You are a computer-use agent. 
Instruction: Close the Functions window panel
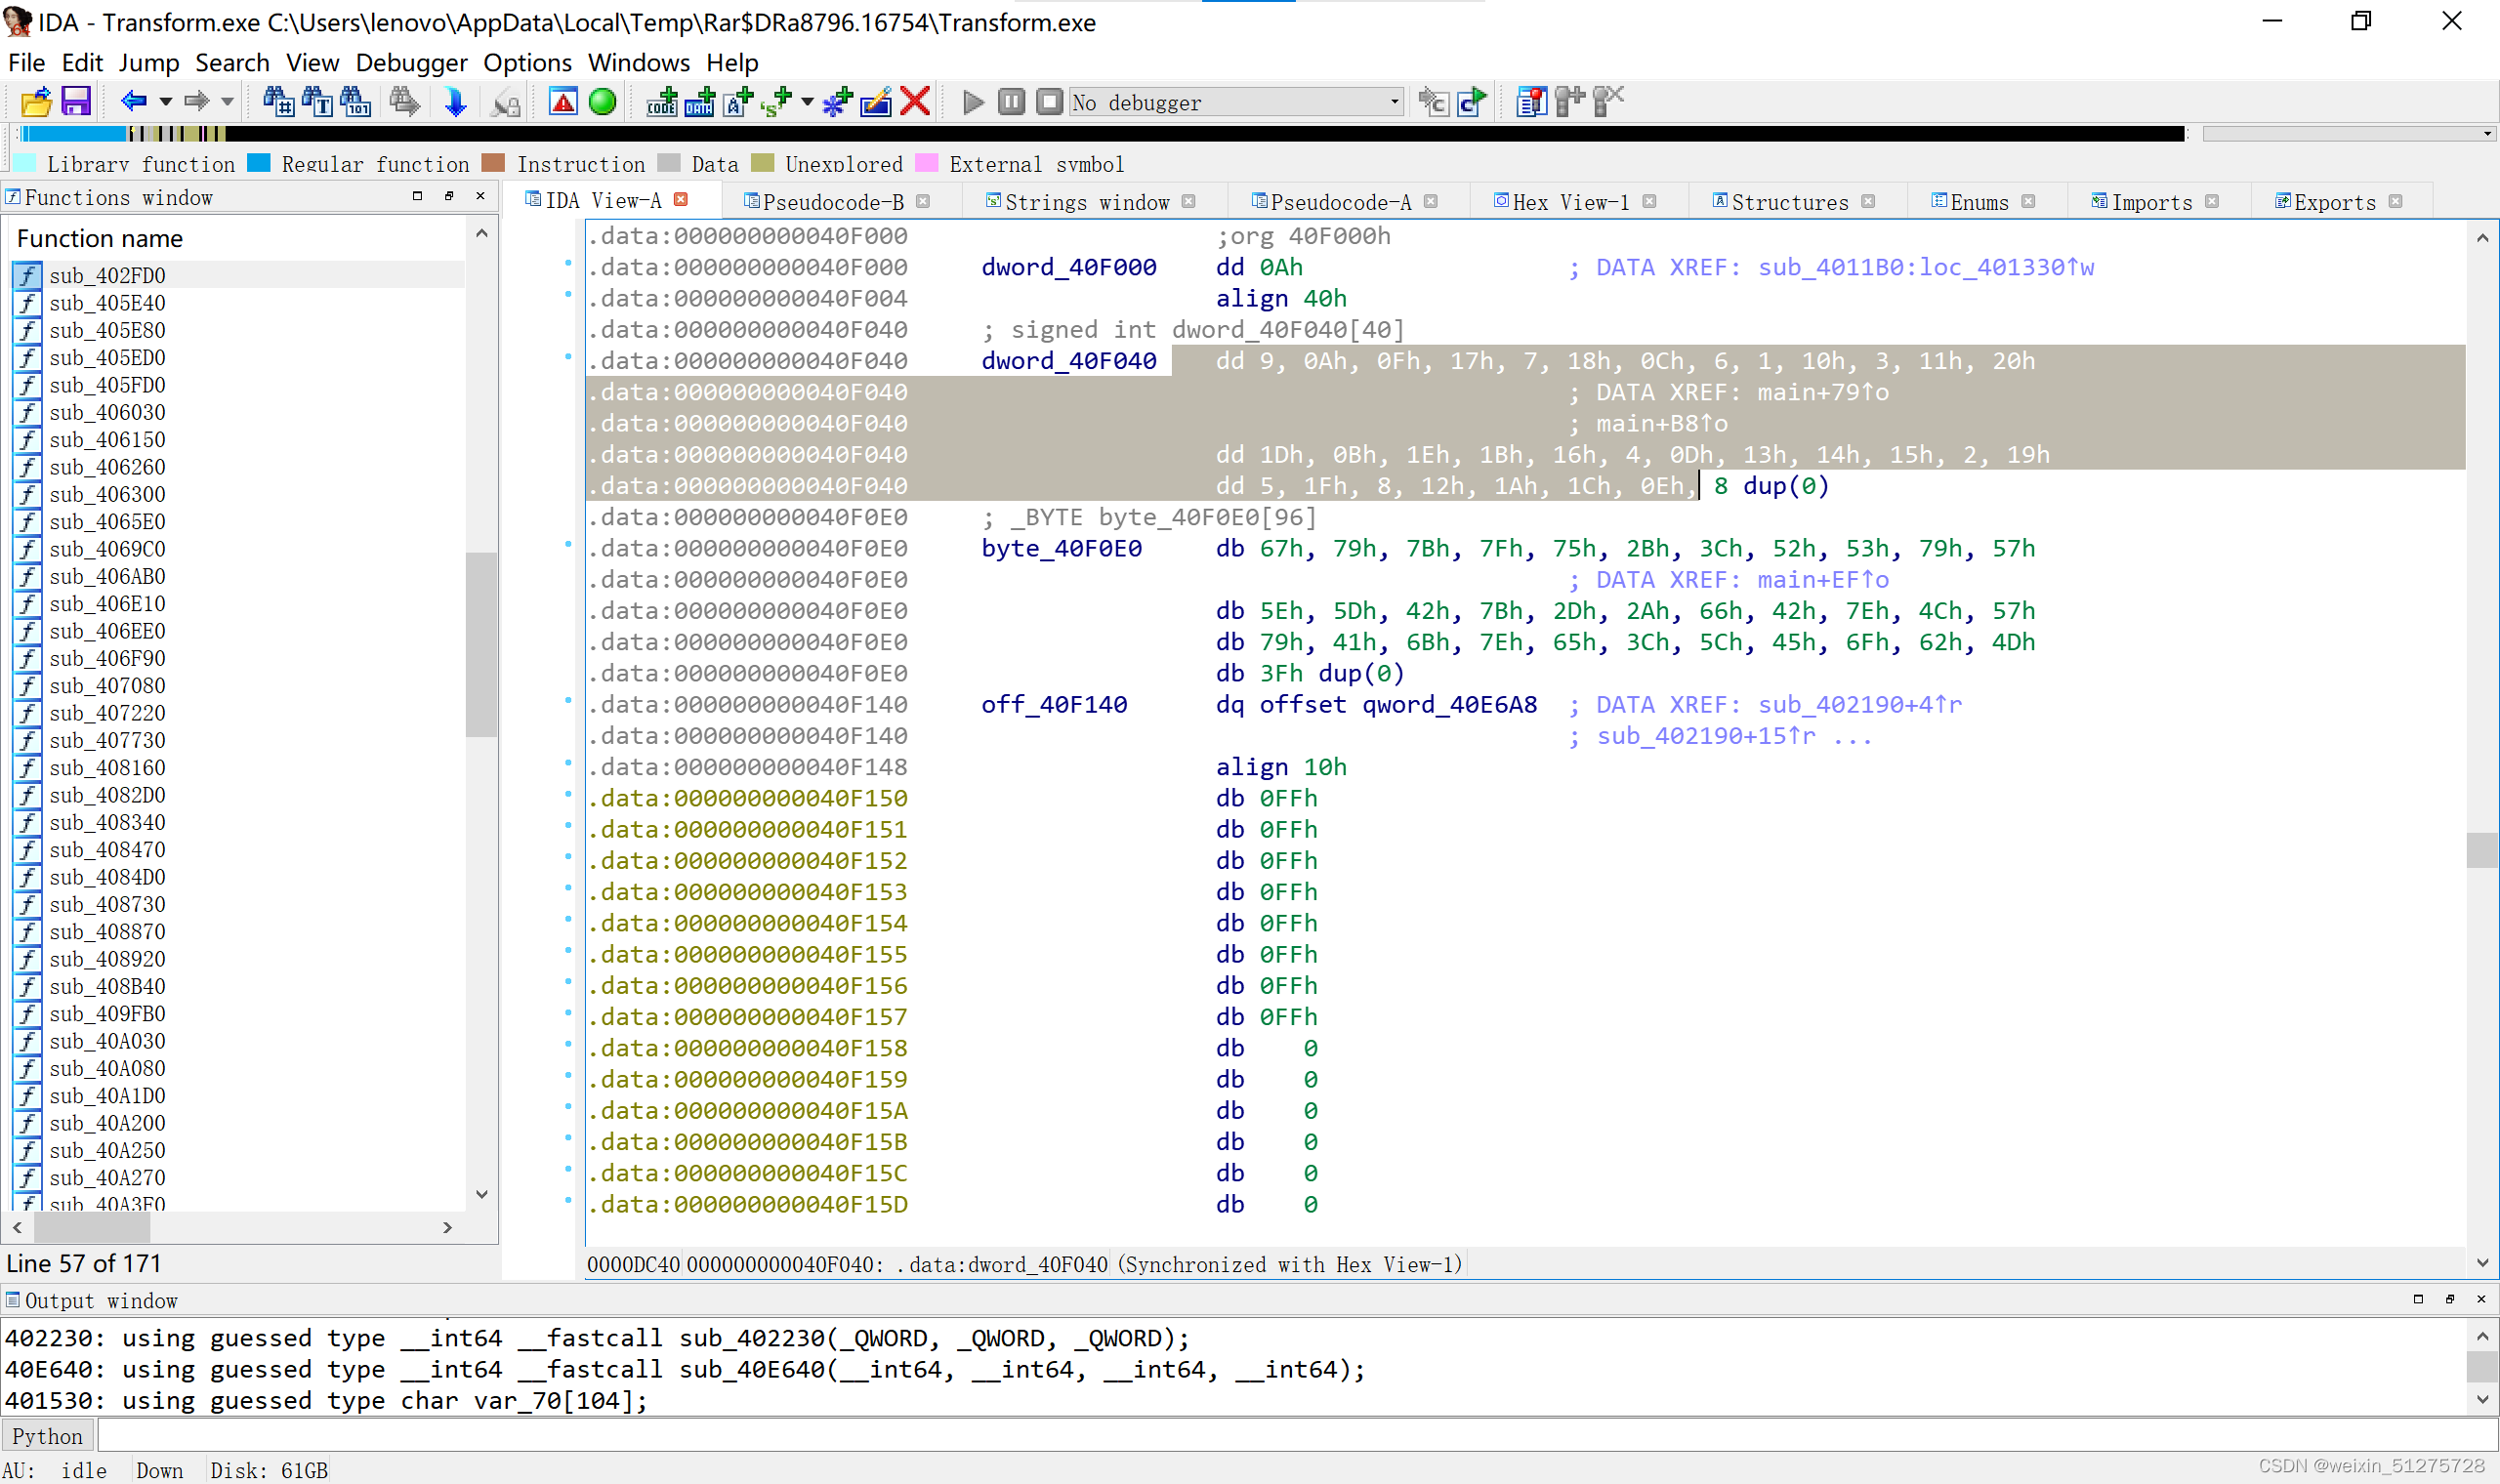480,196
